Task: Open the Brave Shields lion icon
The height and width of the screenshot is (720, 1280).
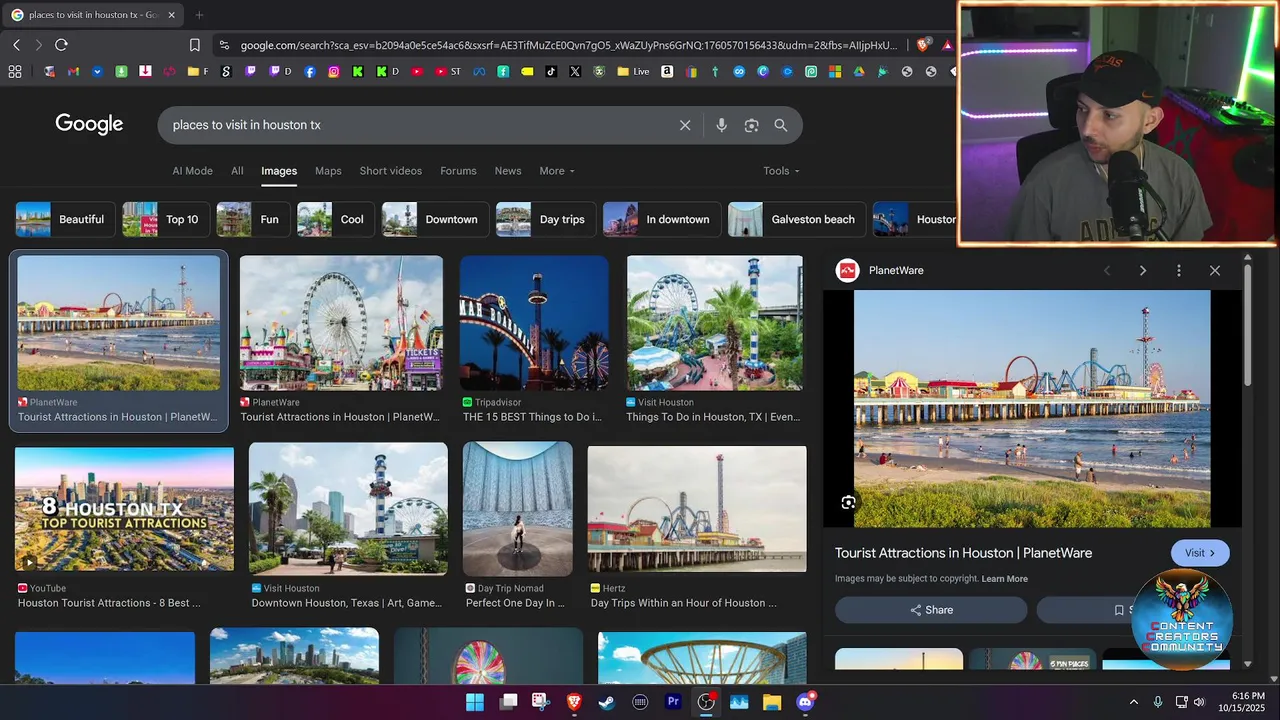Action: point(923,45)
